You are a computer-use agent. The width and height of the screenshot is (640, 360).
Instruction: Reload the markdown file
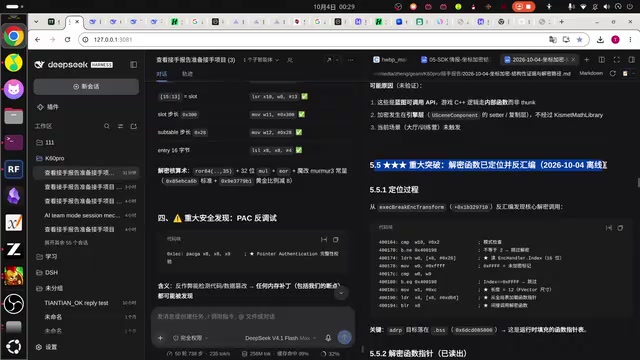(613, 73)
